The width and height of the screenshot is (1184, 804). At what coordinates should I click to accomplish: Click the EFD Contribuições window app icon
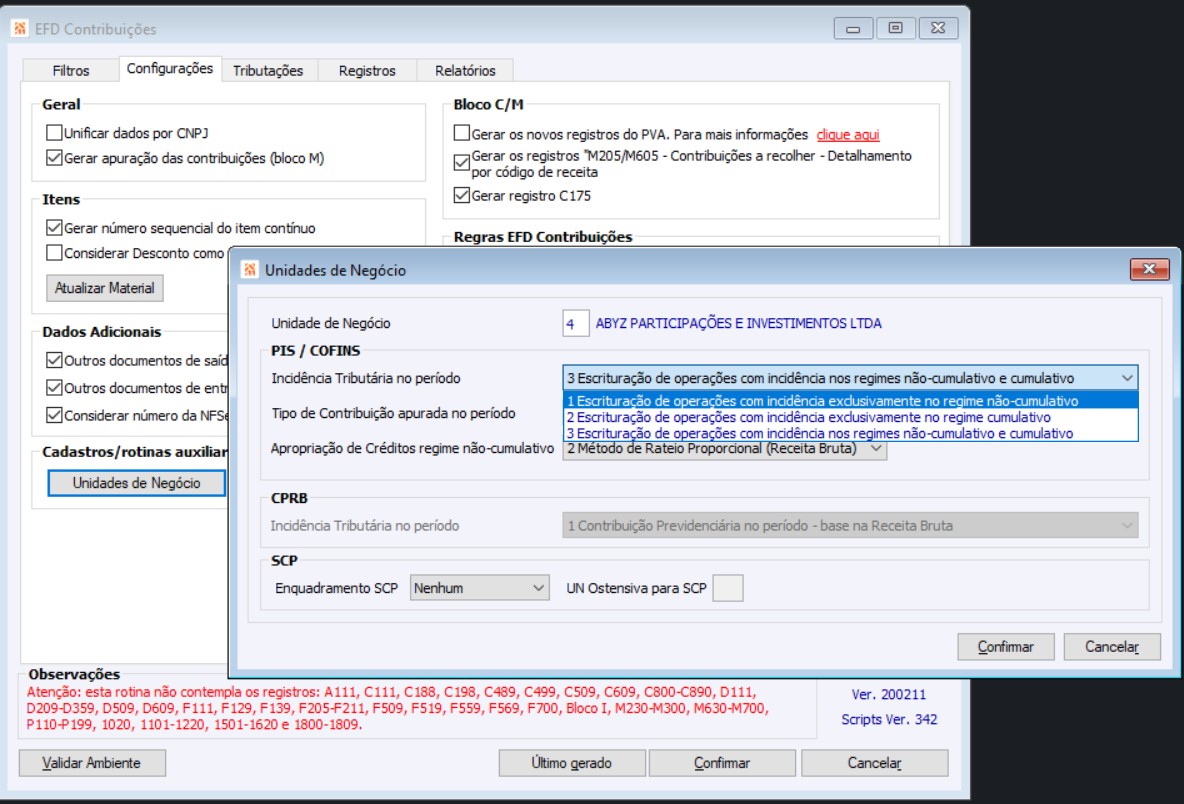20,29
